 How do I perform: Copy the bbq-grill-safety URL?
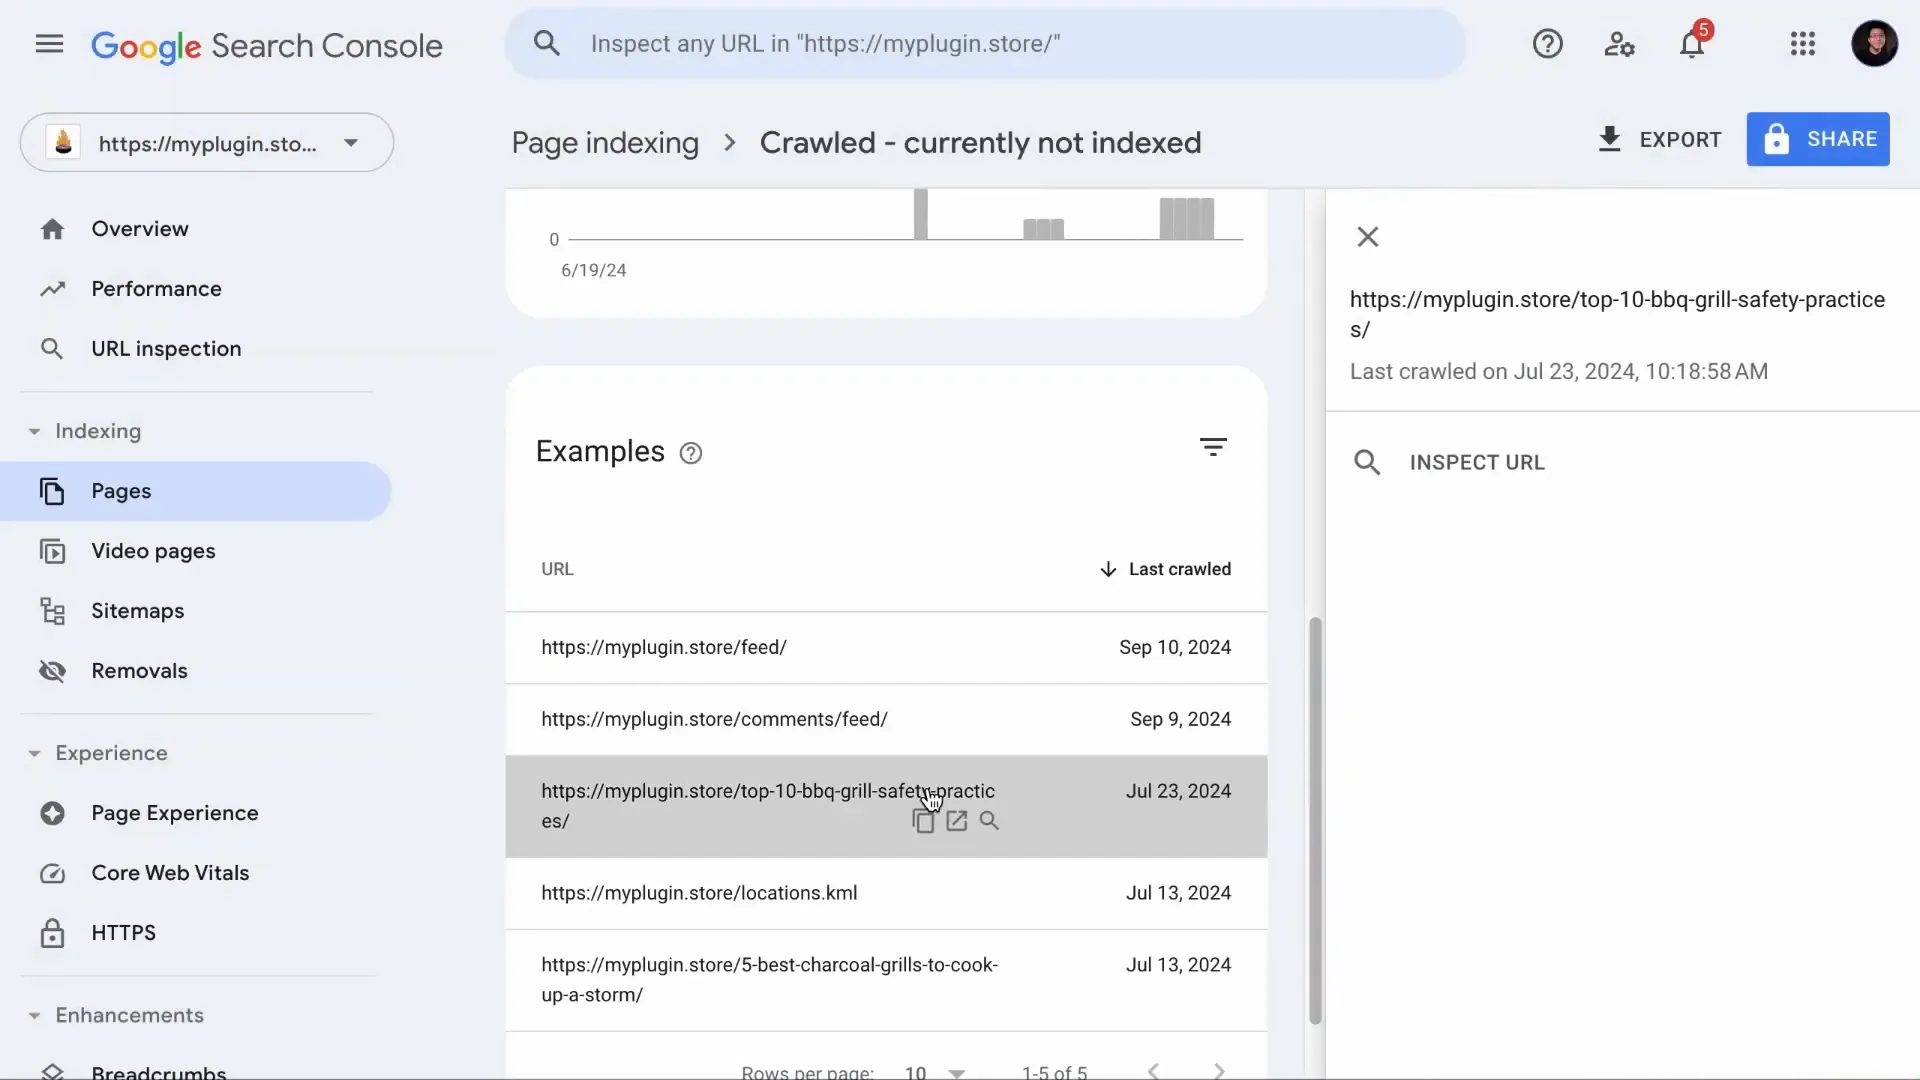(923, 821)
